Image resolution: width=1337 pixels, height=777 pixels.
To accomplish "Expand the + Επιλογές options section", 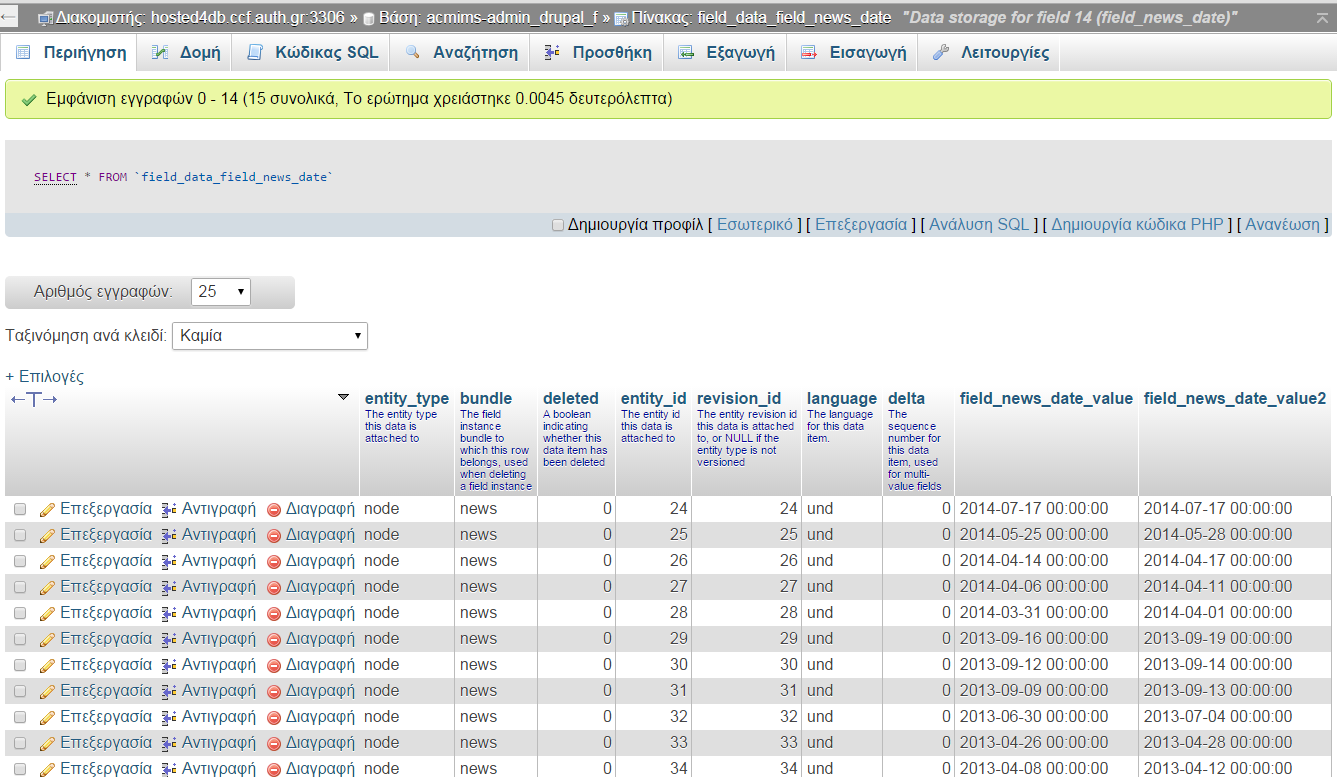I will (x=45, y=377).
